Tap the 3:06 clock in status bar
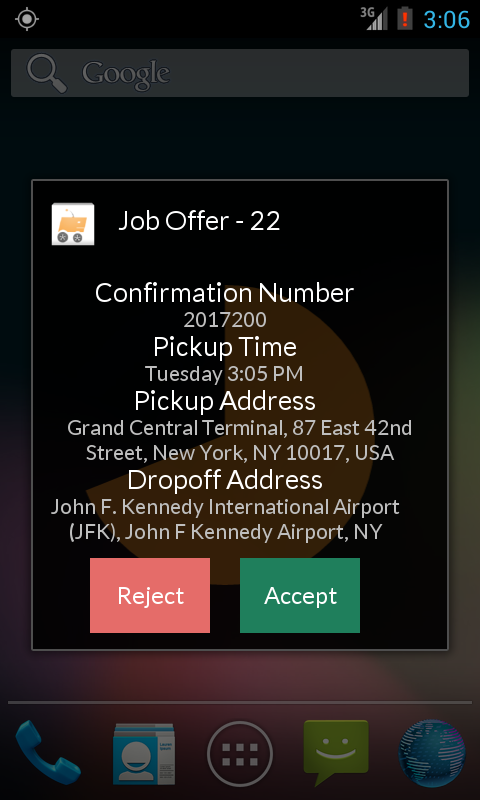Viewport: 480px width, 800px height. coord(446,19)
